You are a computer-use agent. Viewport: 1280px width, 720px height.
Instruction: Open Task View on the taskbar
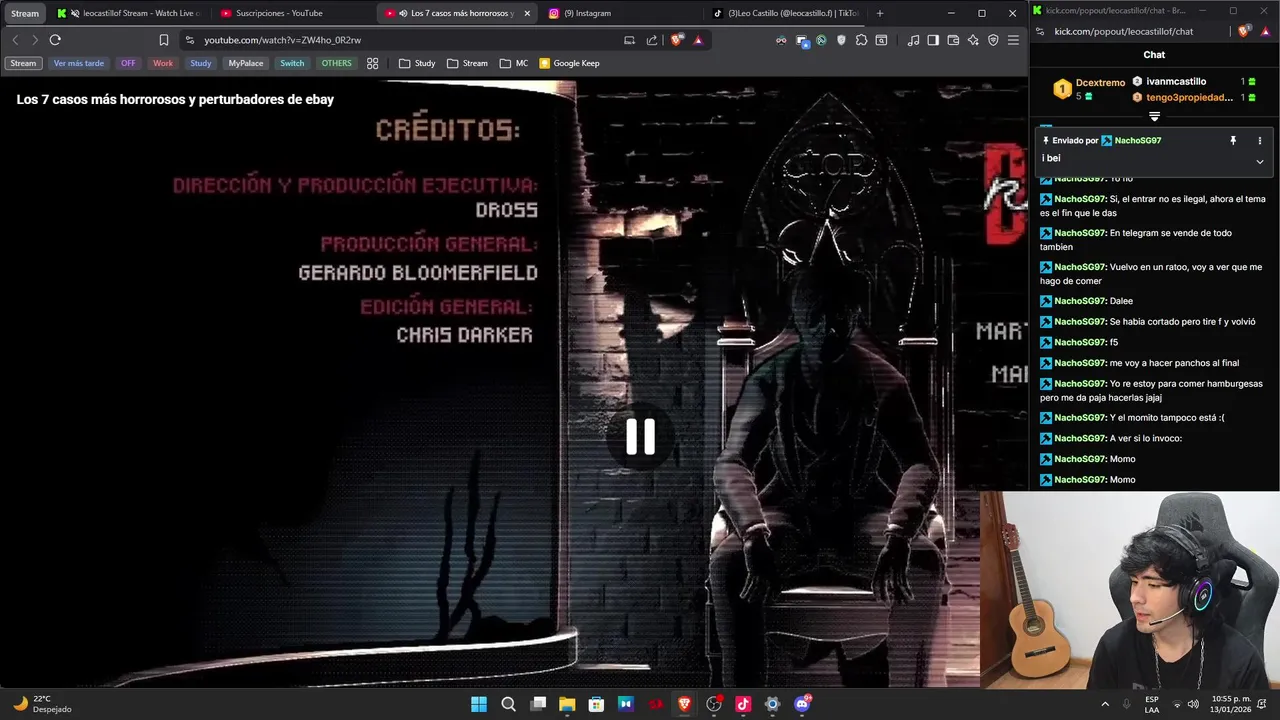(537, 704)
